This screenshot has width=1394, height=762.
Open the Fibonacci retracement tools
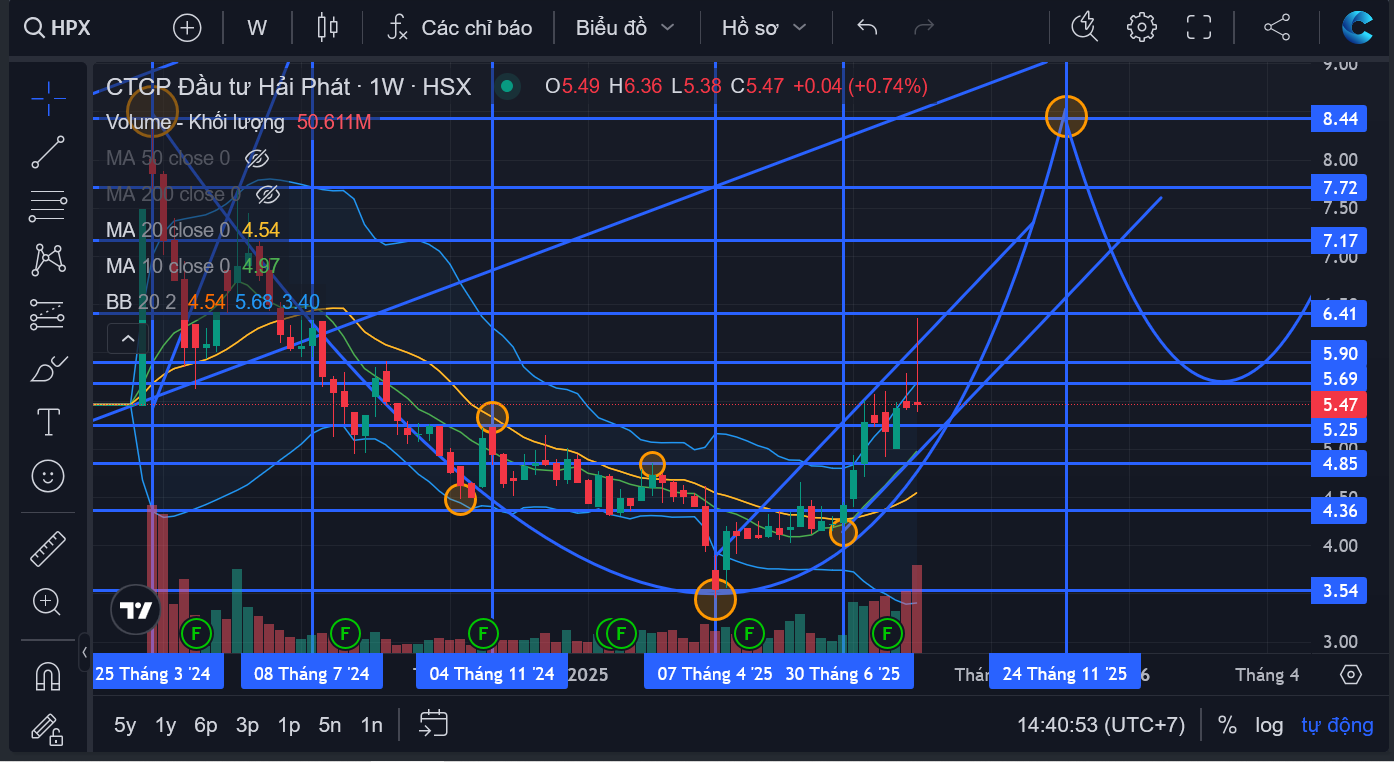coord(48,206)
